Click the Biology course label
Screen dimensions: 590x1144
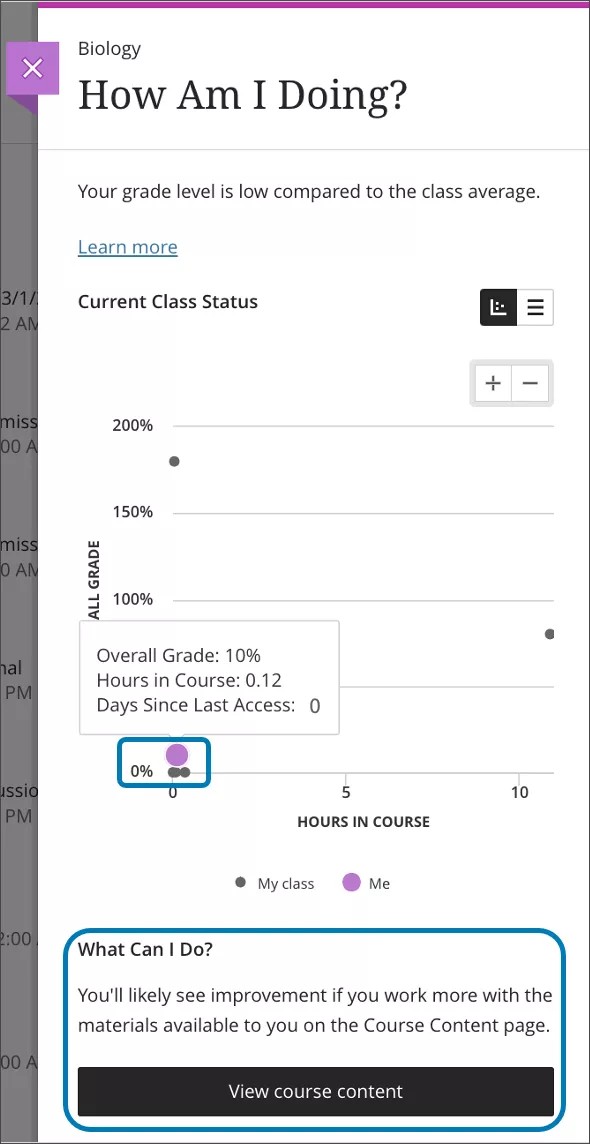pyautogui.click(x=109, y=48)
